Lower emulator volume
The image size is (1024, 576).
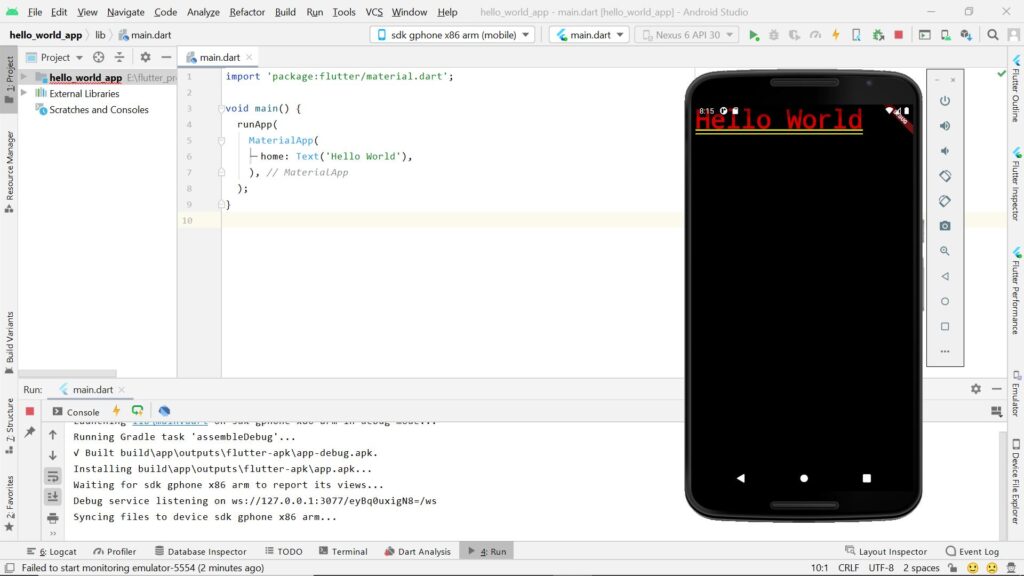(x=945, y=151)
